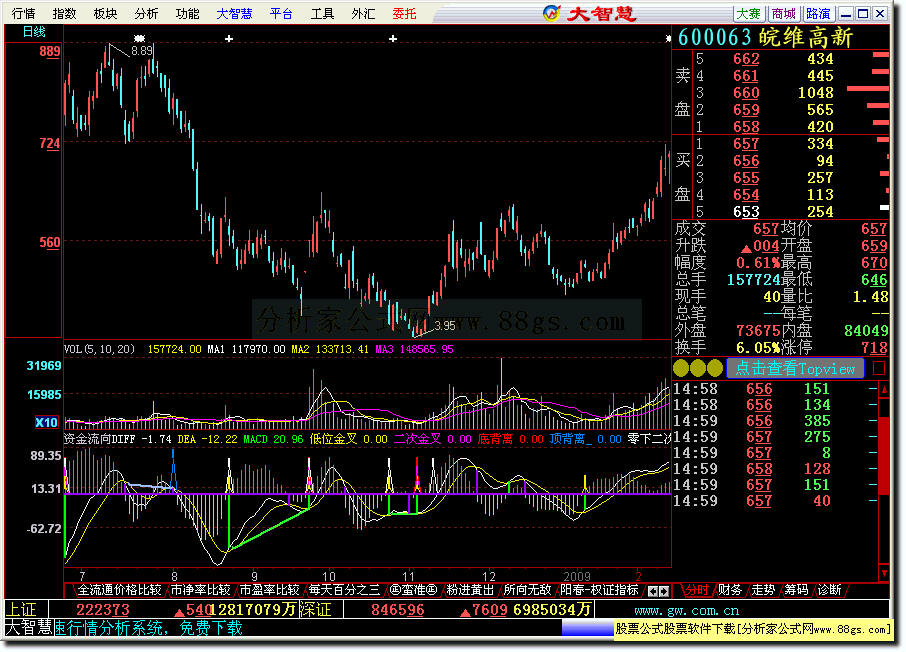Open the 分析 menu
The width and height of the screenshot is (906, 652).
(146, 13)
